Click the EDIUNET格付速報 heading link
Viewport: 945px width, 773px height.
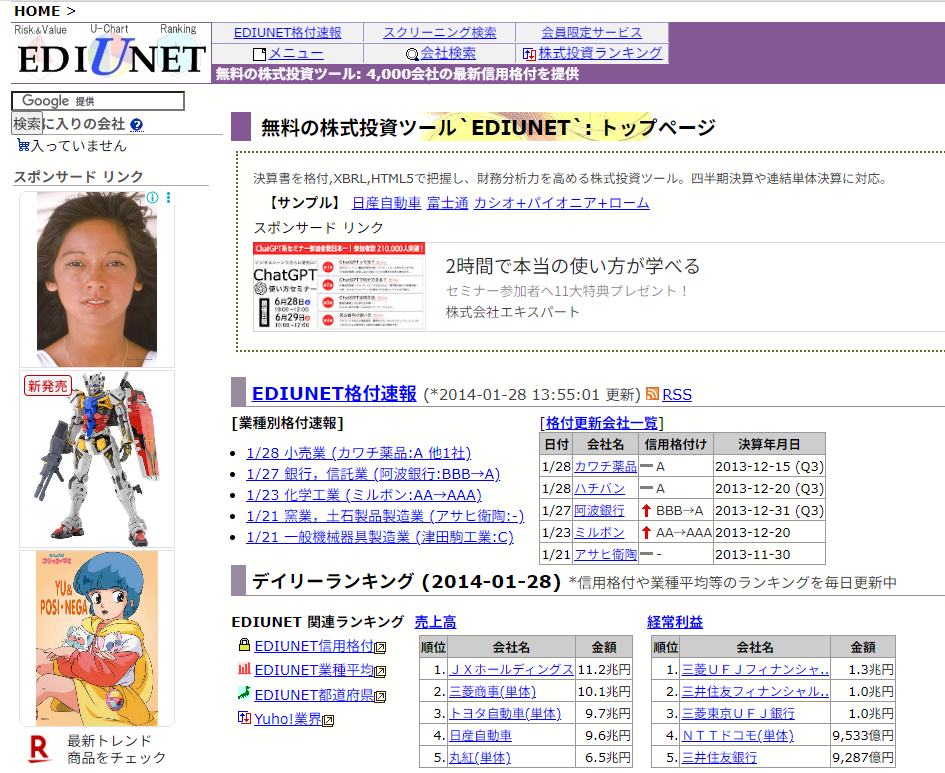[x=334, y=393]
